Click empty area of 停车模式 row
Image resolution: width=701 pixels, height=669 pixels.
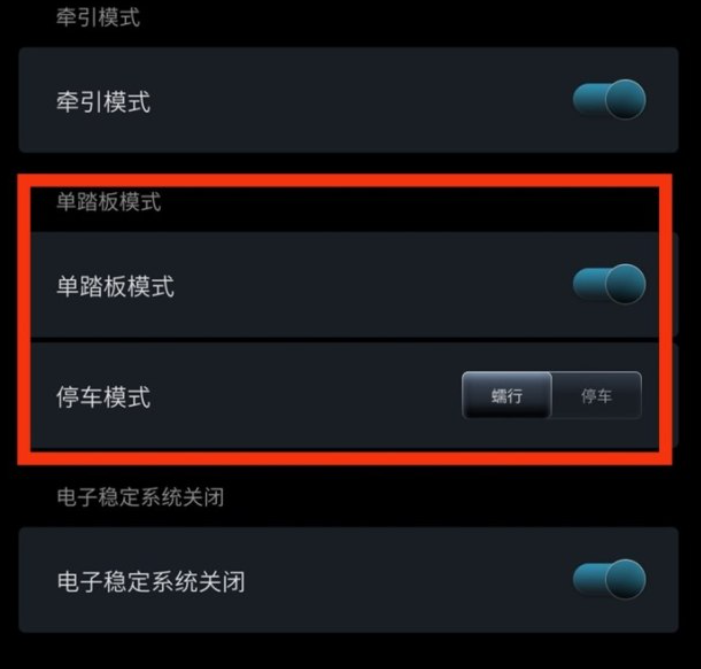pyautogui.click(x=304, y=397)
